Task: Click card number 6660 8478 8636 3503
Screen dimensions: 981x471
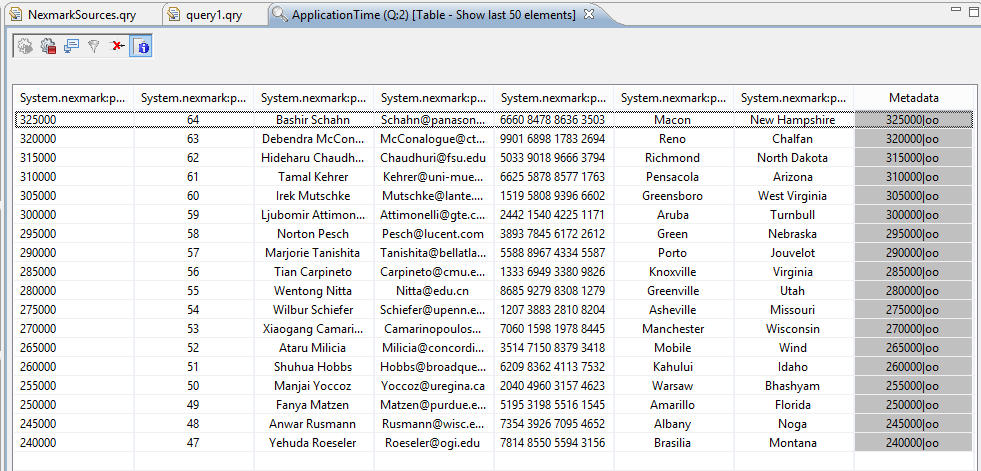Action: tap(552, 120)
